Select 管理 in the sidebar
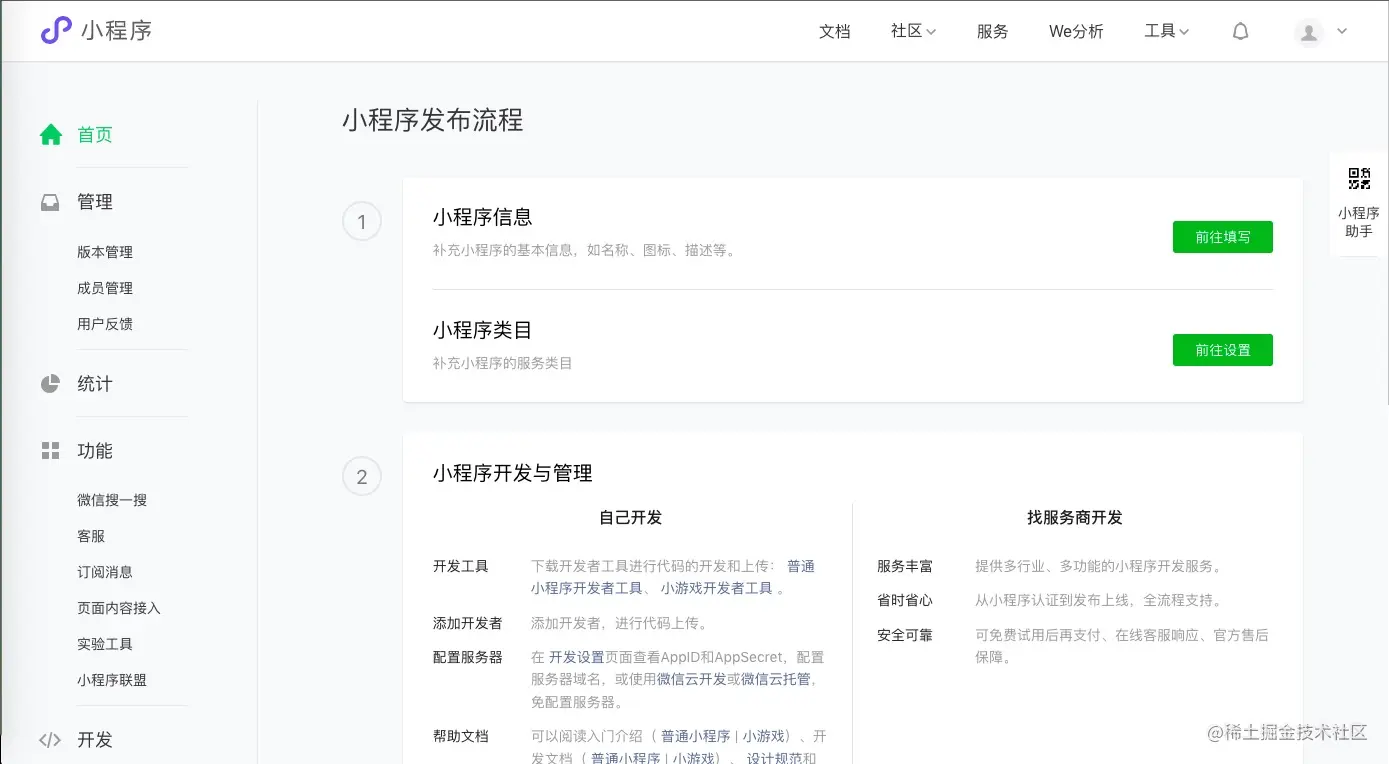The width and height of the screenshot is (1389, 764). coord(95,202)
